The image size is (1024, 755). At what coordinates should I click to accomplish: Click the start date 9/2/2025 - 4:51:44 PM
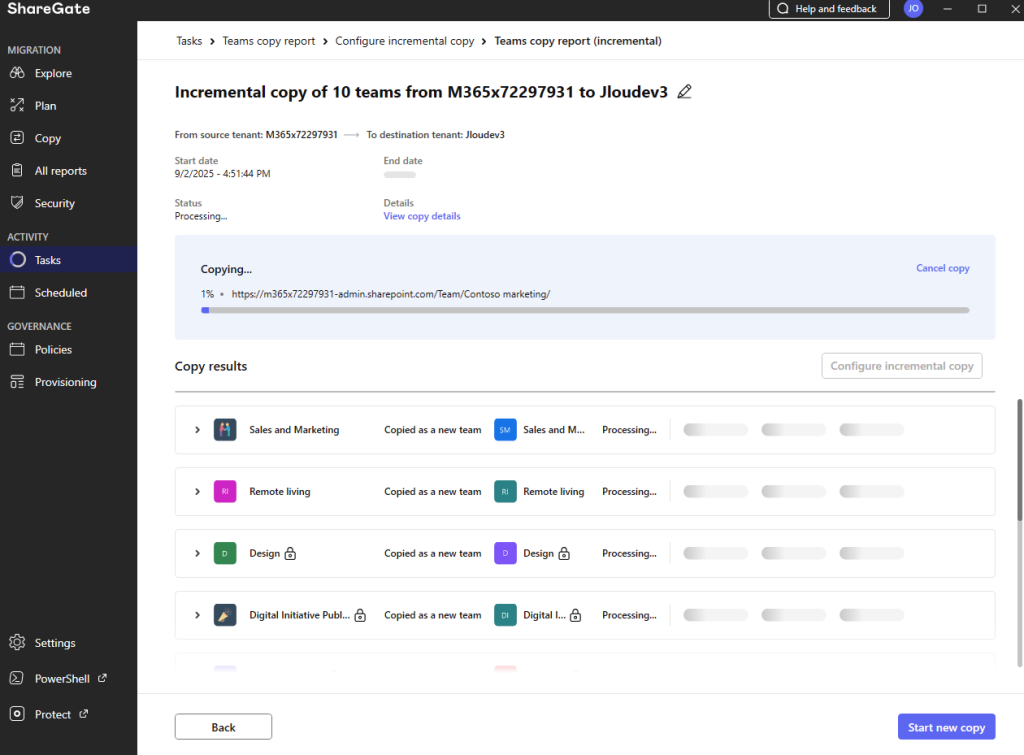222,174
